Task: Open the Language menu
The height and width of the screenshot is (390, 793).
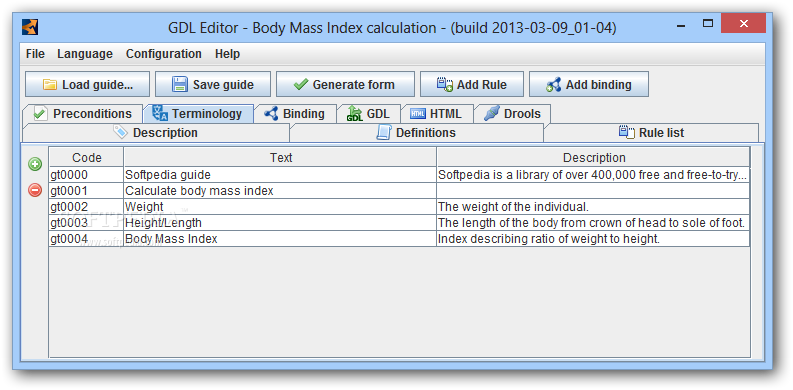Action: click(85, 54)
